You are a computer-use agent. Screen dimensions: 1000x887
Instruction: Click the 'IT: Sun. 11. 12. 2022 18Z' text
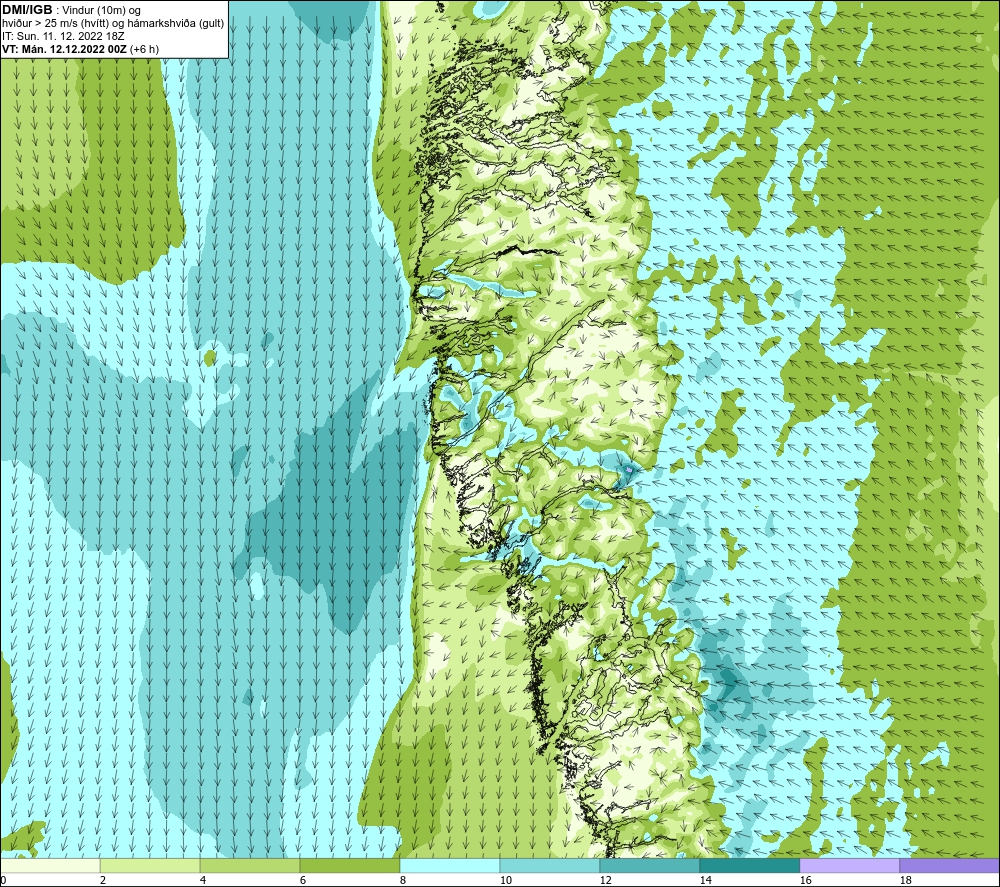pos(63,36)
